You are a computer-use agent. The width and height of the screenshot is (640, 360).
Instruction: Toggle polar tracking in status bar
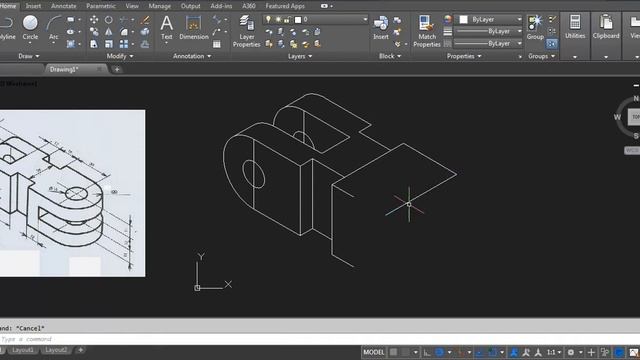[439, 352]
